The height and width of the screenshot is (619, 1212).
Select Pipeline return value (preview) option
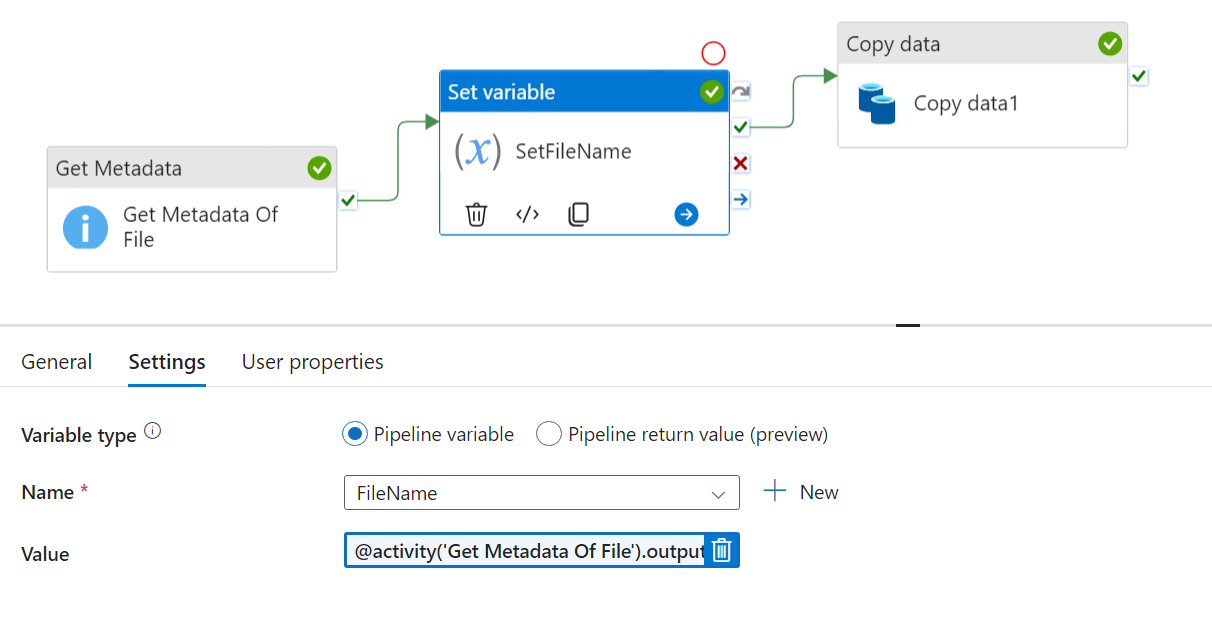pos(549,434)
